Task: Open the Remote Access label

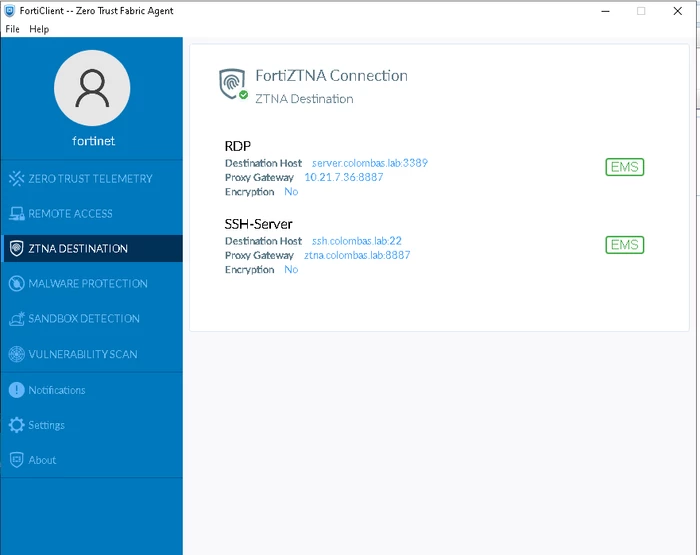Action: [71, 214]
